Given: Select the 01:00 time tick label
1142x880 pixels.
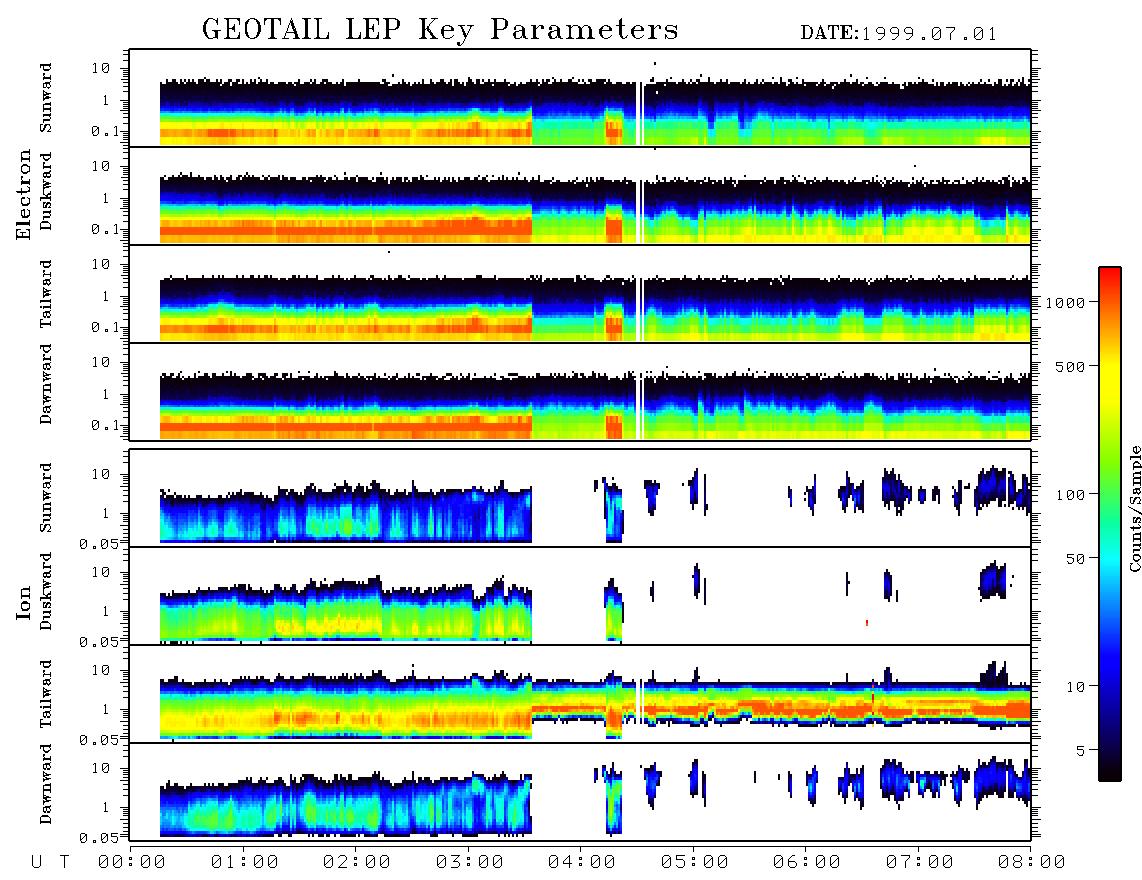Looking at the screenshot, I should coord(245,862).
